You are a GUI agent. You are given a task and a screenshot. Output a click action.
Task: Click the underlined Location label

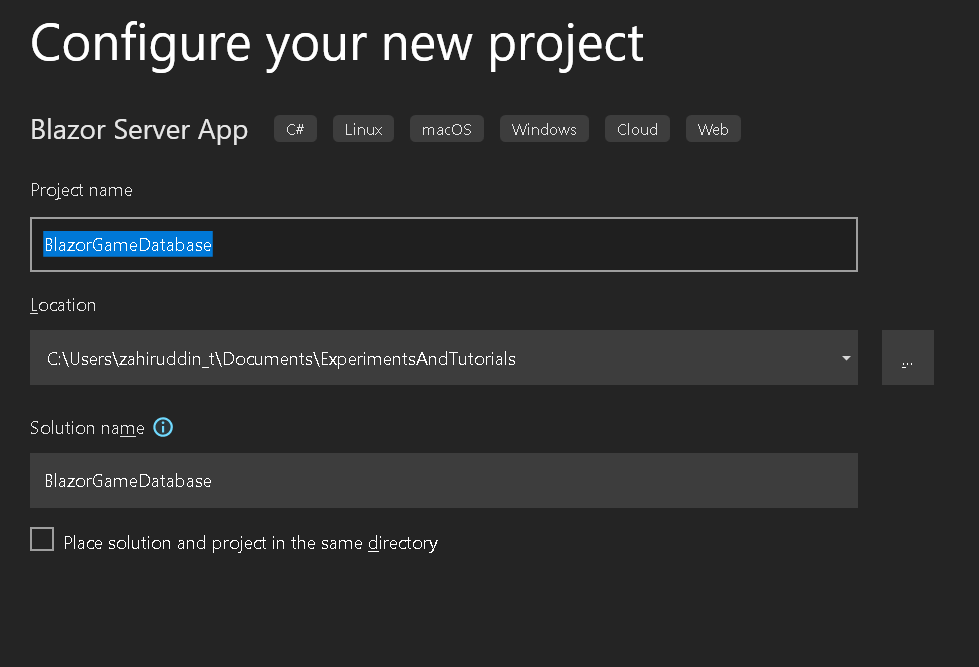coord(63,305)
